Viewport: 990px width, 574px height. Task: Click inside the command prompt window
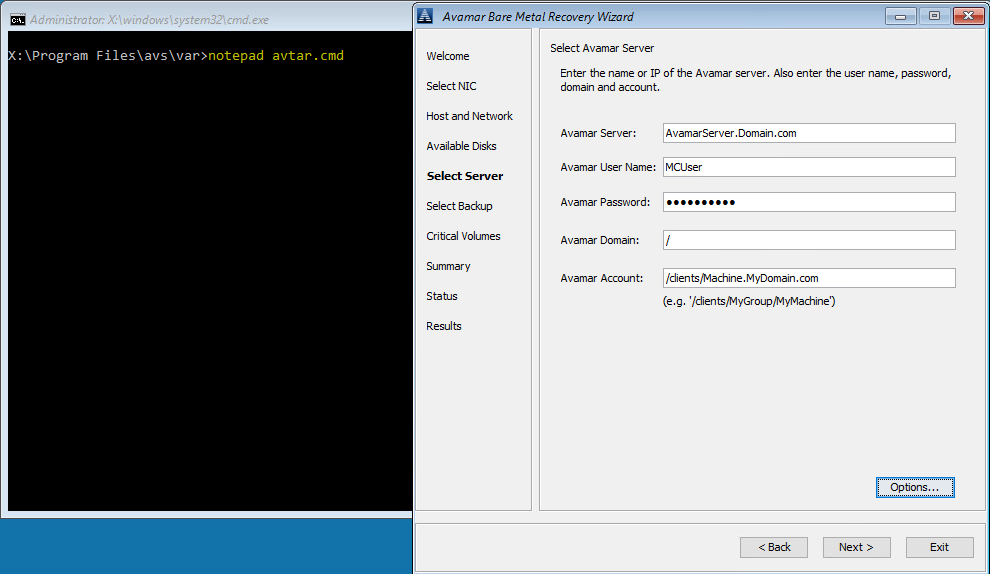pyautogui.click(x=200, y=280)
